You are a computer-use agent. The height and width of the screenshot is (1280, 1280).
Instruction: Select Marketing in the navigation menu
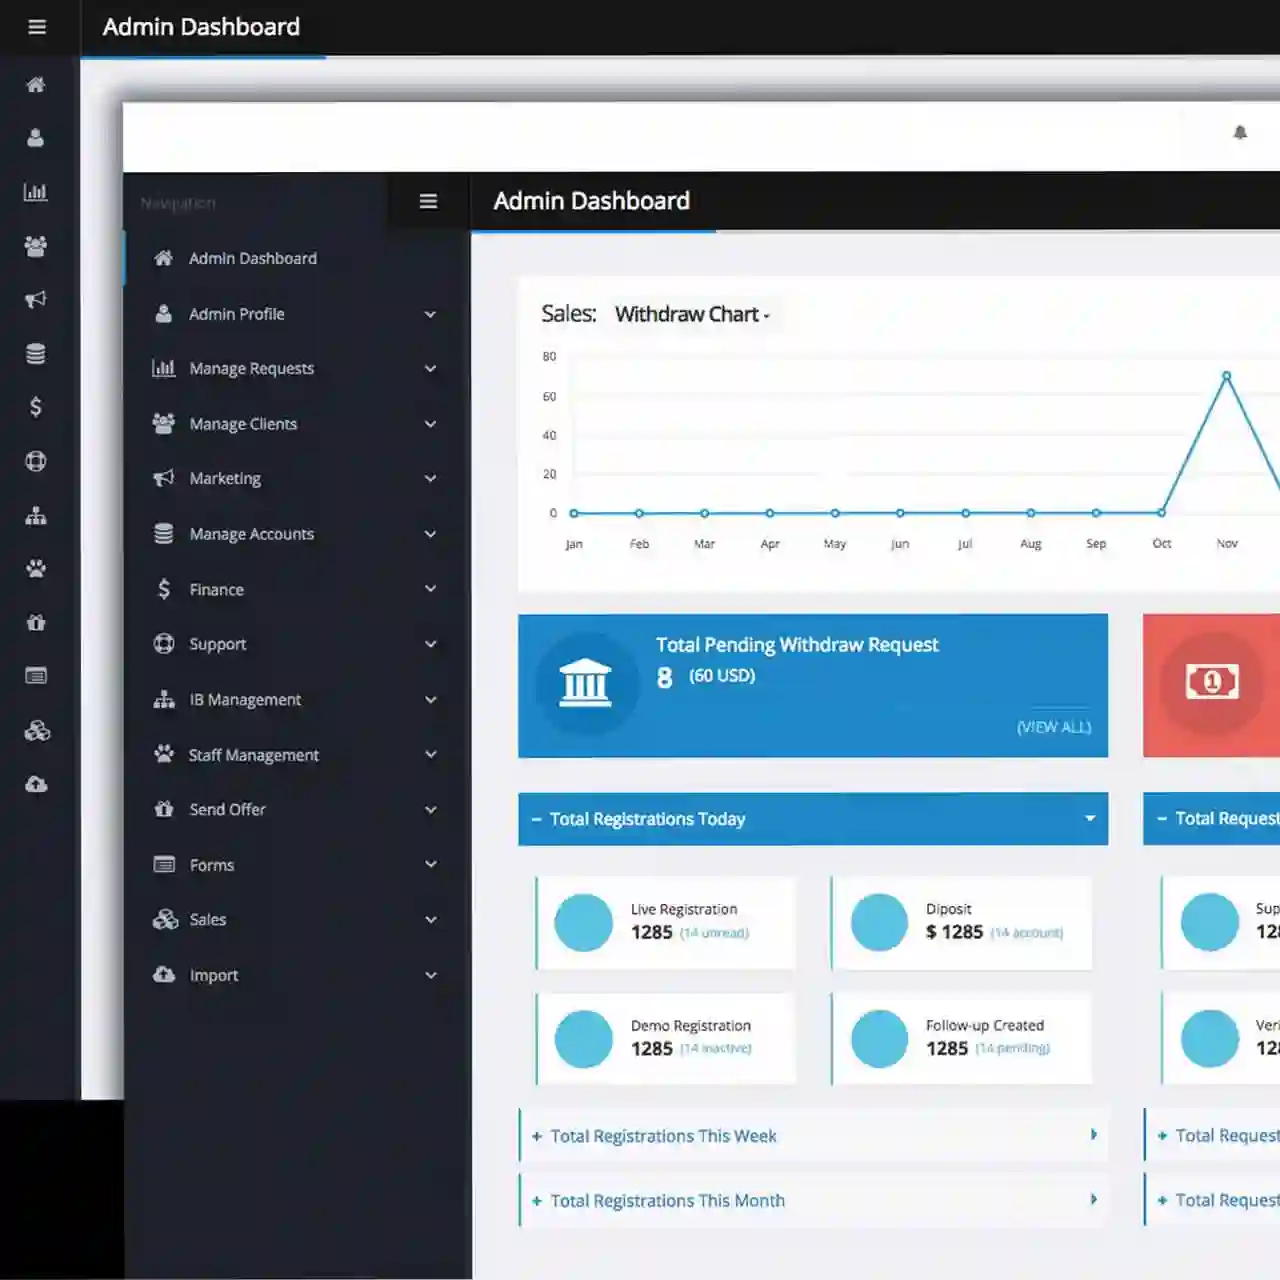coord(225,479)
